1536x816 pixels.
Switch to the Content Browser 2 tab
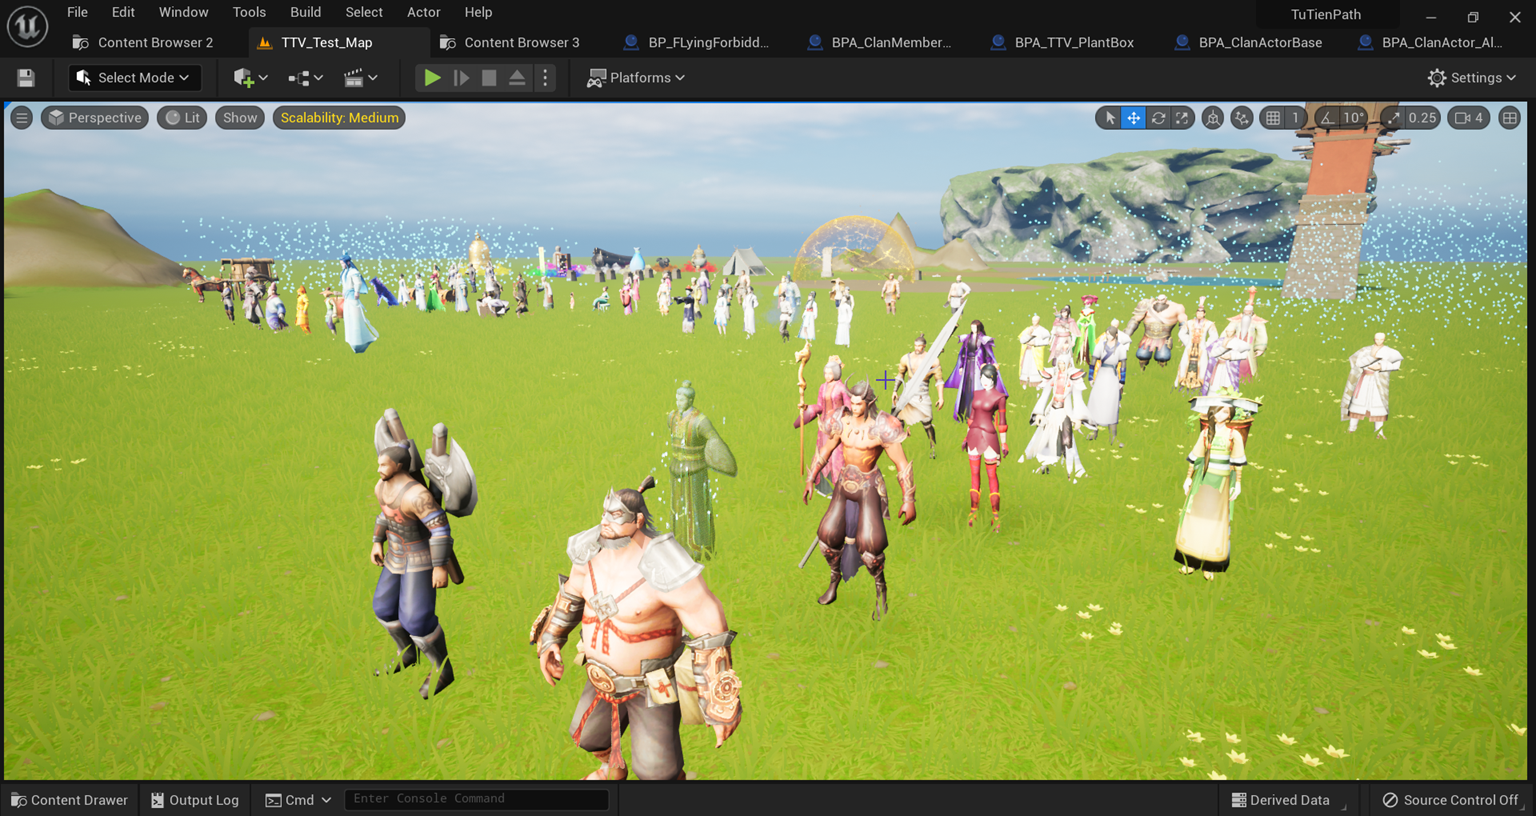point(144,42)
